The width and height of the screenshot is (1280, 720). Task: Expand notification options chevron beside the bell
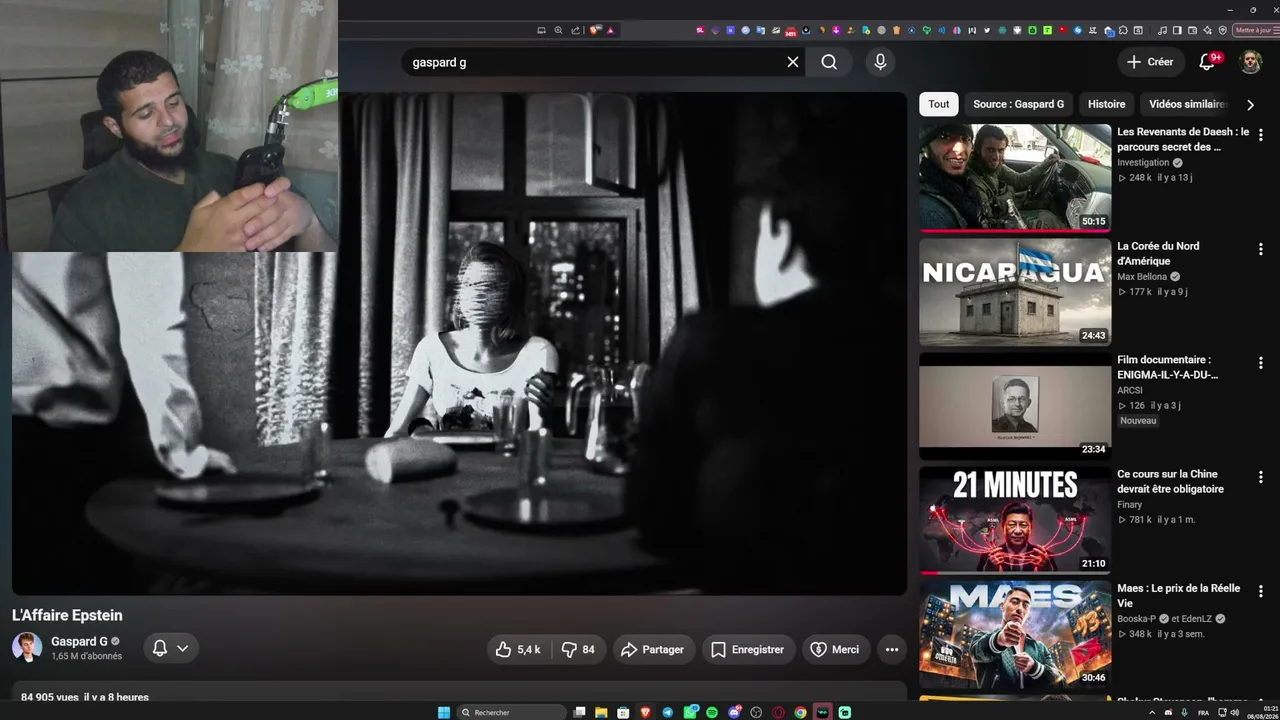point(183,648)
